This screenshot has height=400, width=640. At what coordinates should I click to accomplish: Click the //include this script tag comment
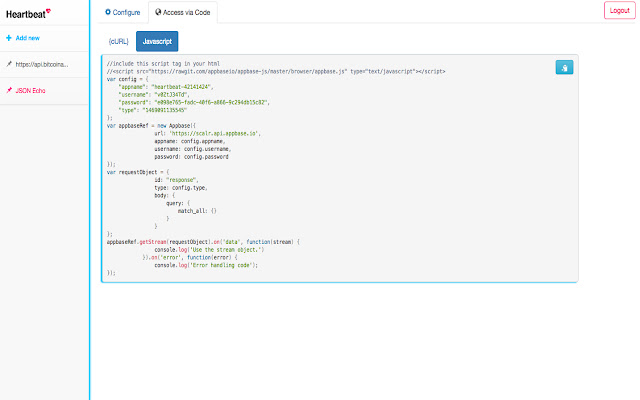coord(163,64)
